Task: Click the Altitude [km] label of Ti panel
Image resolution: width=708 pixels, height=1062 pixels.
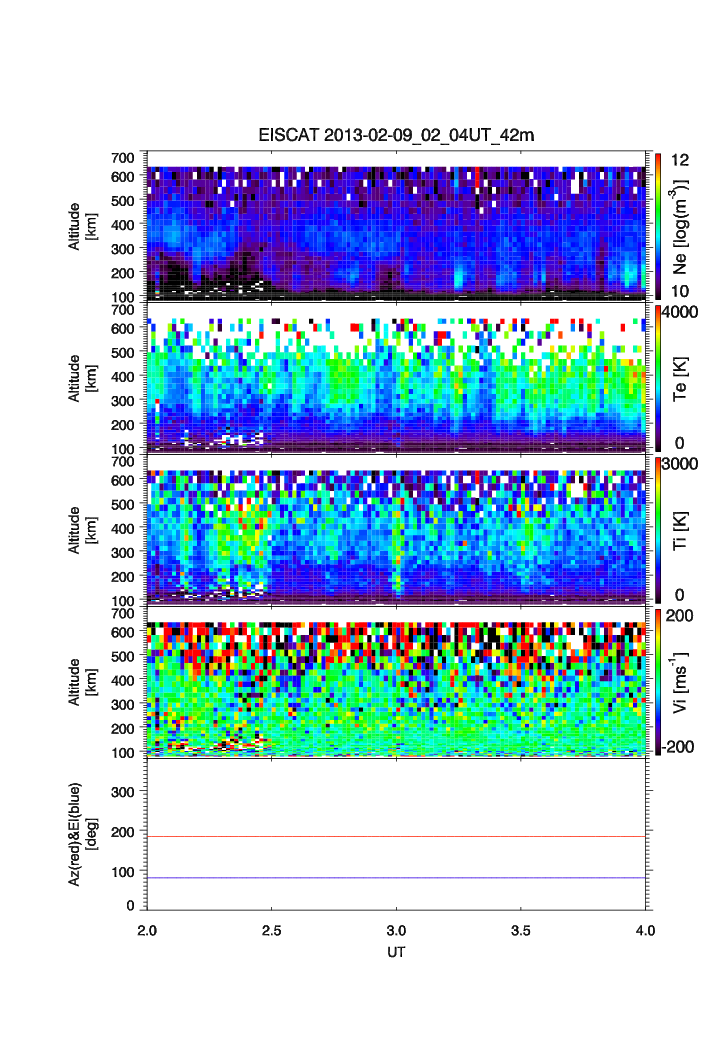Action: [83, 530]
